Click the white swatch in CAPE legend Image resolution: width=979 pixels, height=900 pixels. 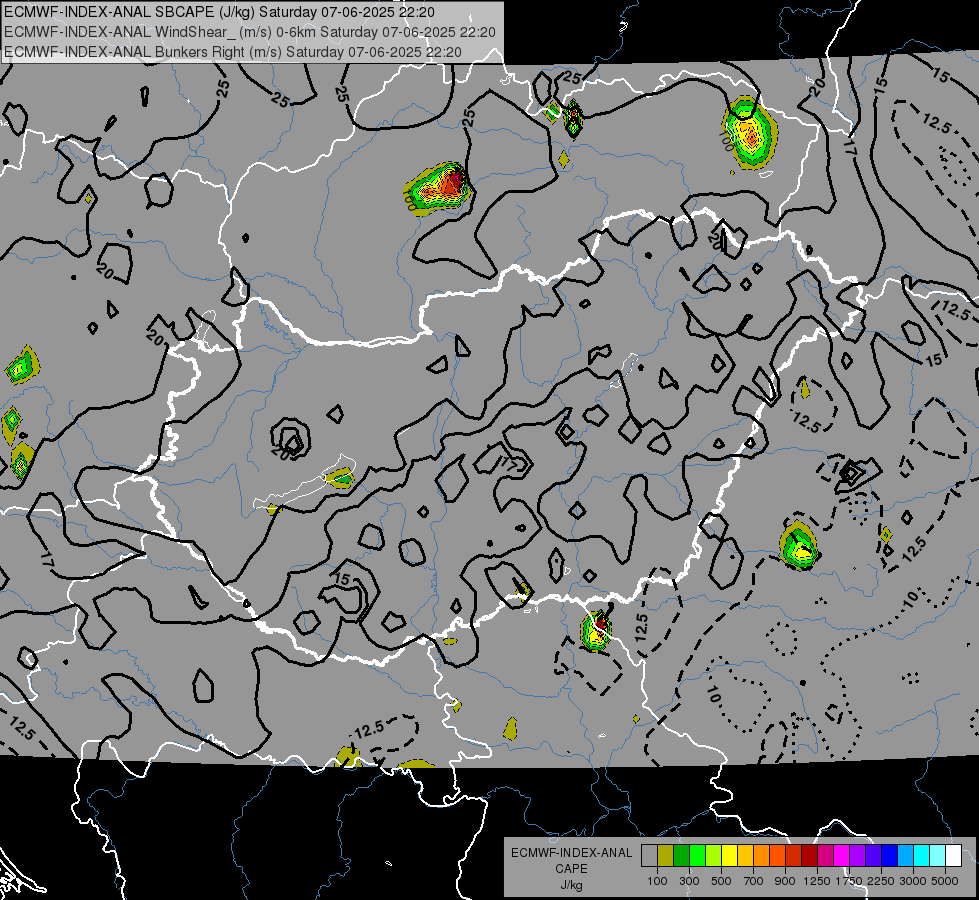pyautogui.click(x=954, y=856)
